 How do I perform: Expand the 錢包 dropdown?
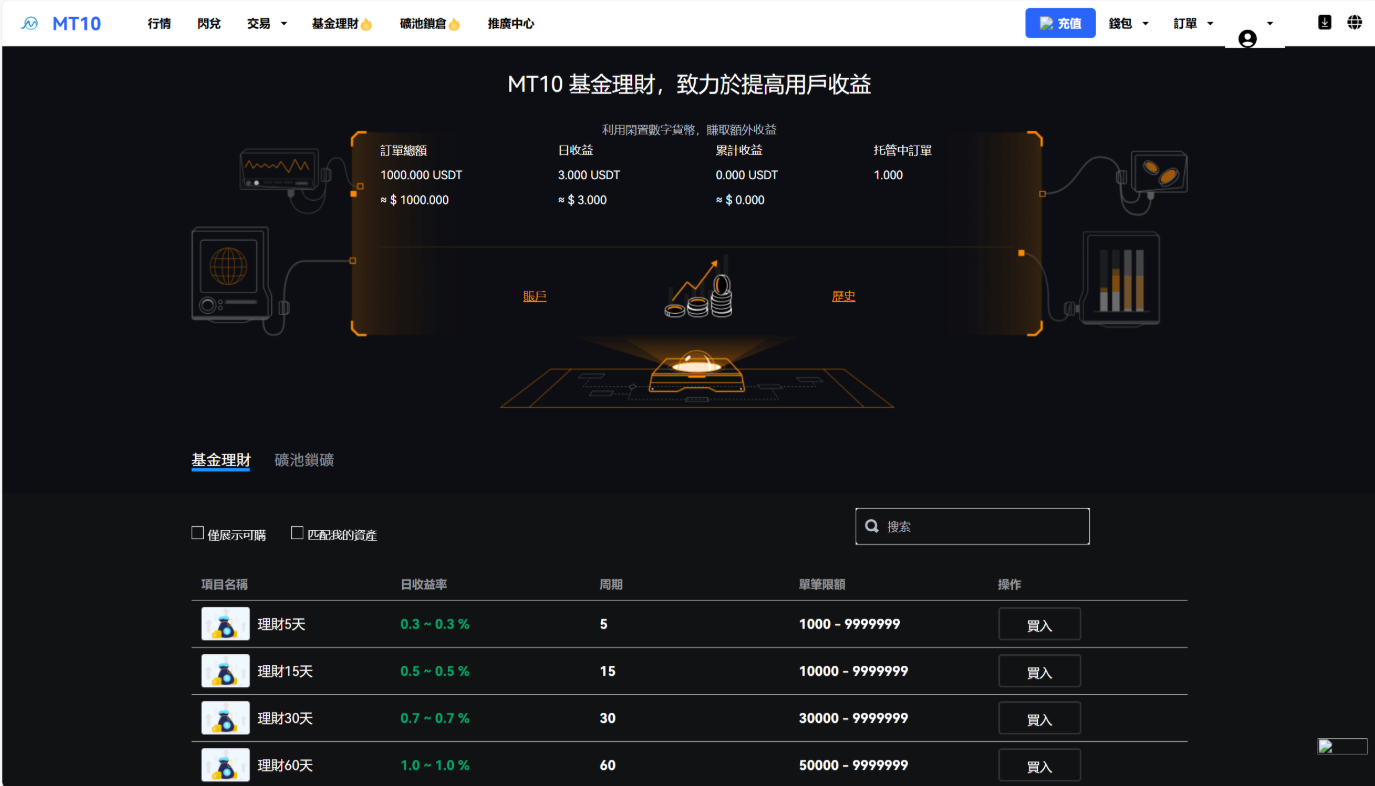click(x=1128, y=23)
